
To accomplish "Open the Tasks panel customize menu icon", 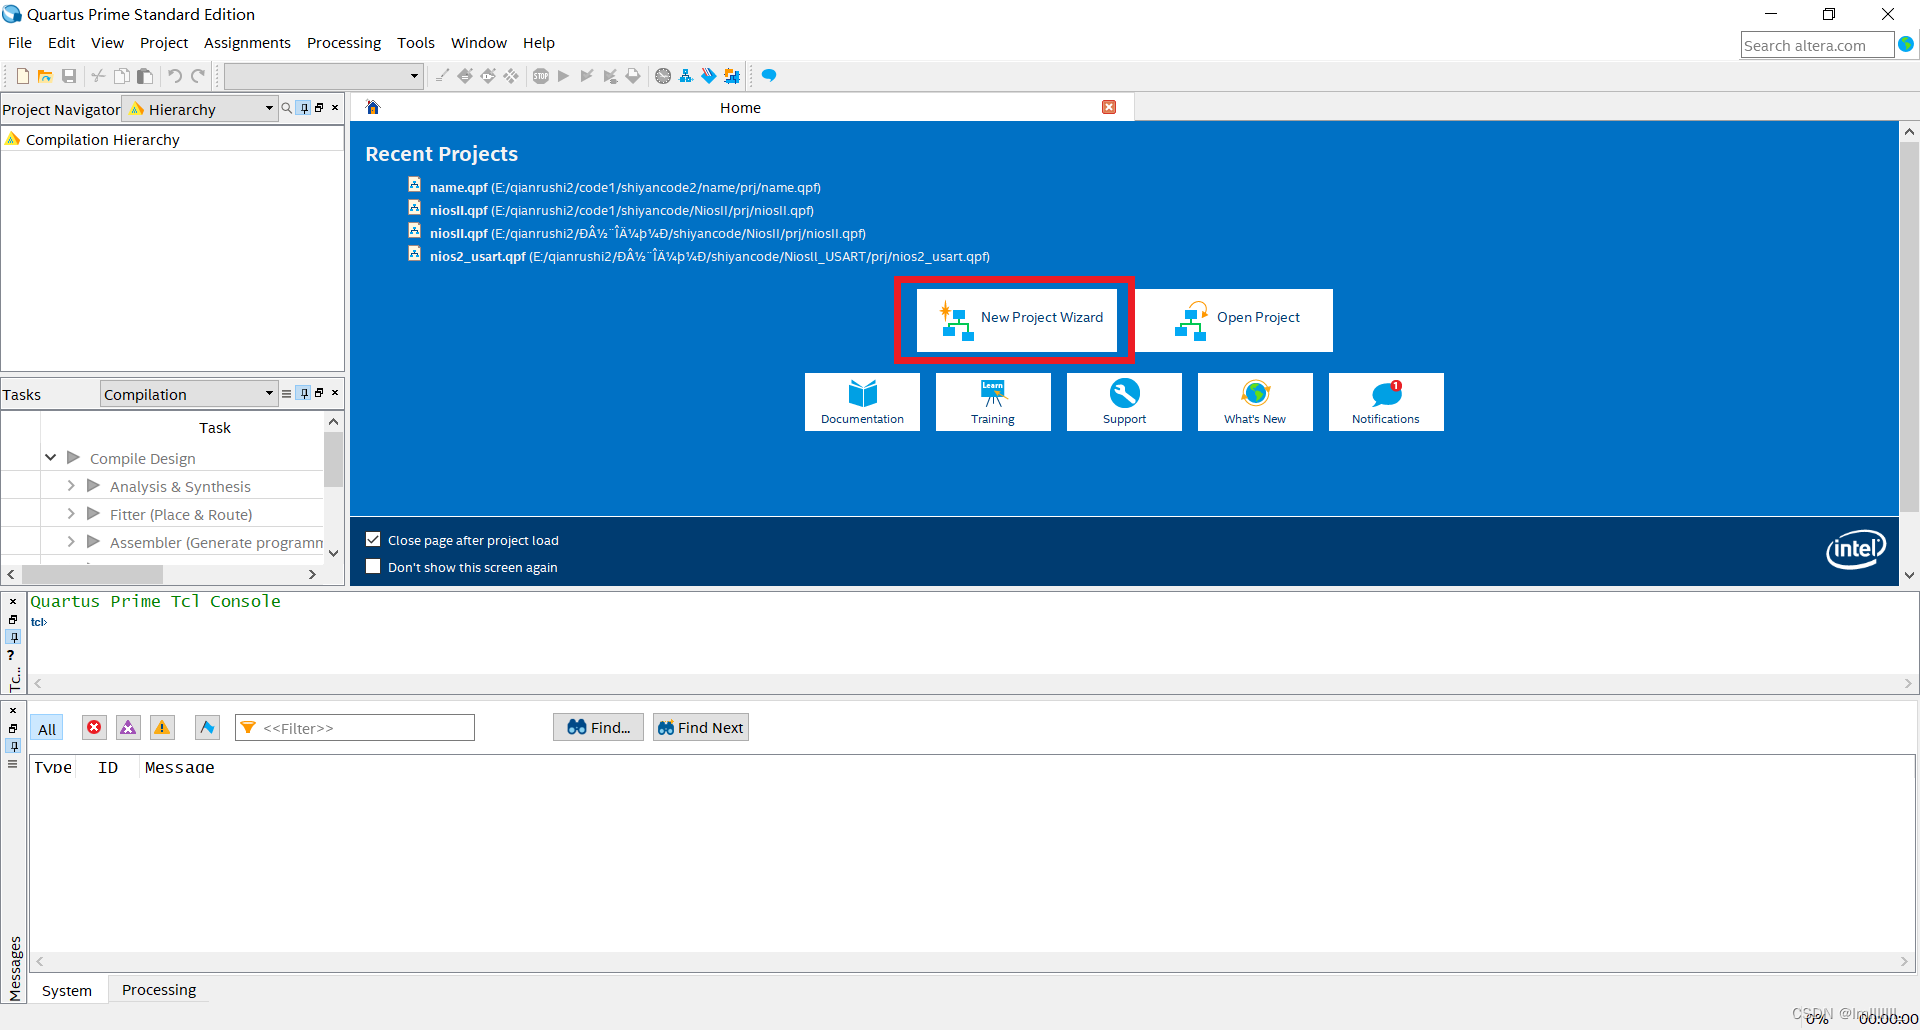I will (287, 393).
